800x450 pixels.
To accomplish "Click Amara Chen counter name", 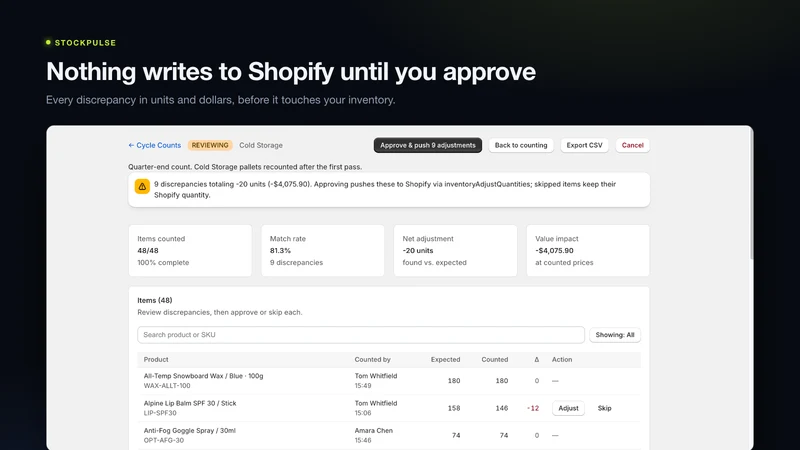I will [373, 431].
